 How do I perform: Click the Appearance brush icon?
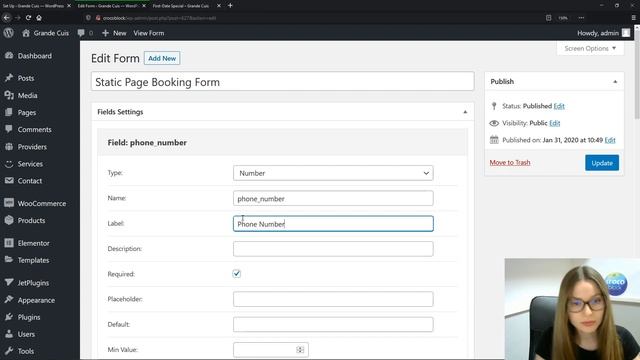point(9,300)
